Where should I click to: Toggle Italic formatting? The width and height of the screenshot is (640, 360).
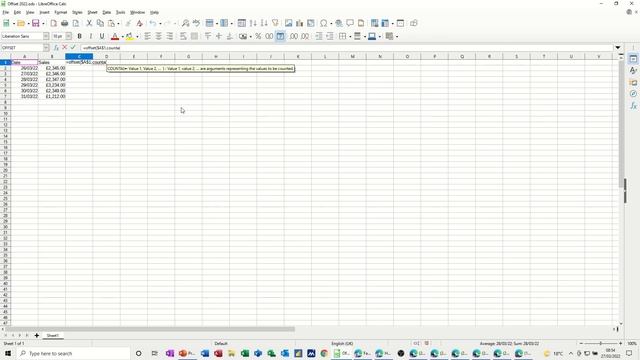tap(91, 36)
